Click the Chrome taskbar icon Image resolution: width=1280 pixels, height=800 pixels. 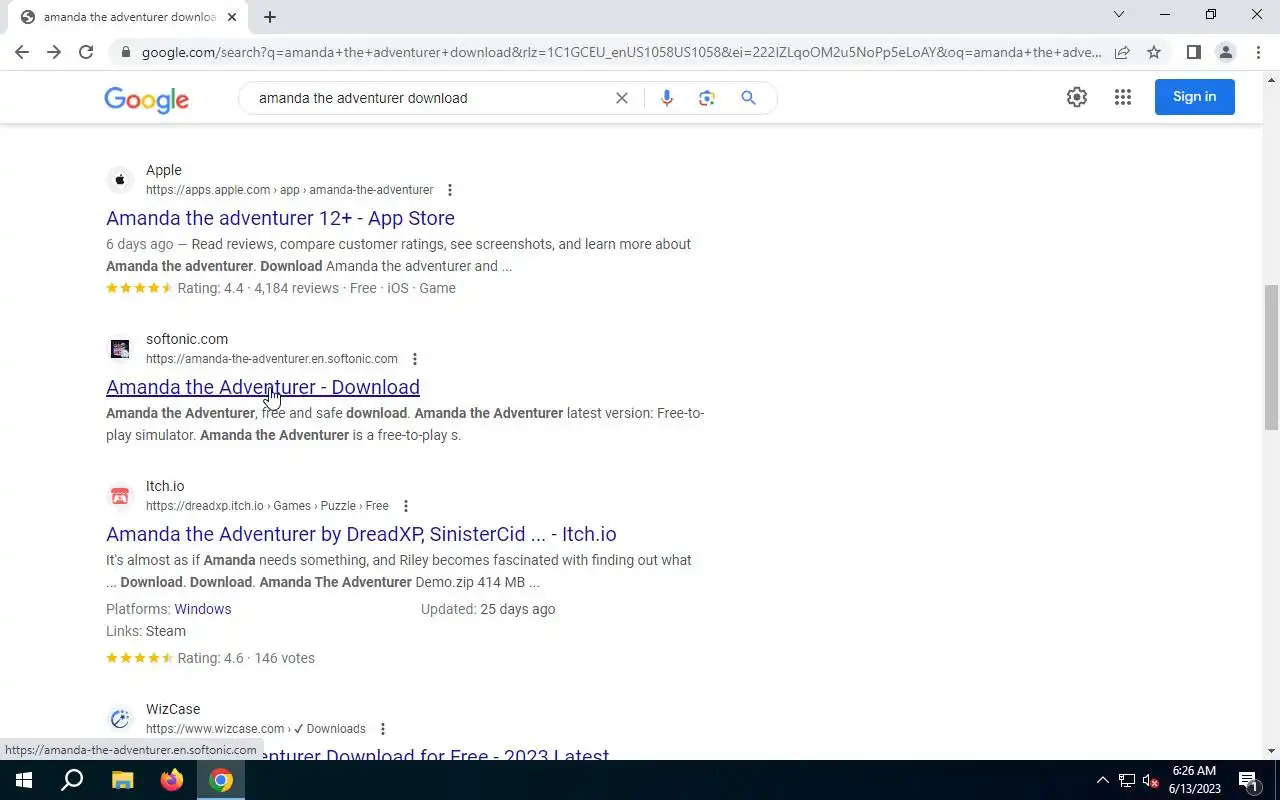tap(221, 780)
